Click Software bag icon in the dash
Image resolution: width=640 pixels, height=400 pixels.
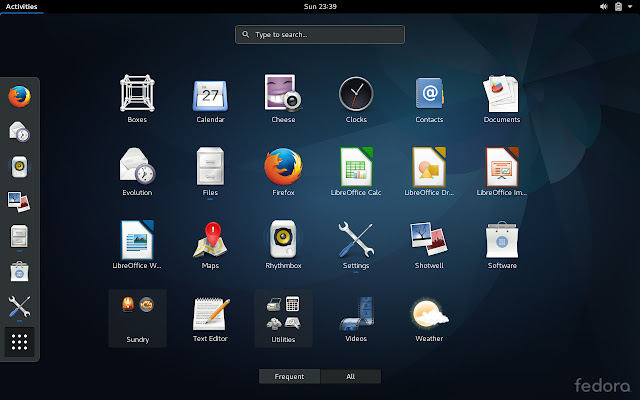point(19,271)
